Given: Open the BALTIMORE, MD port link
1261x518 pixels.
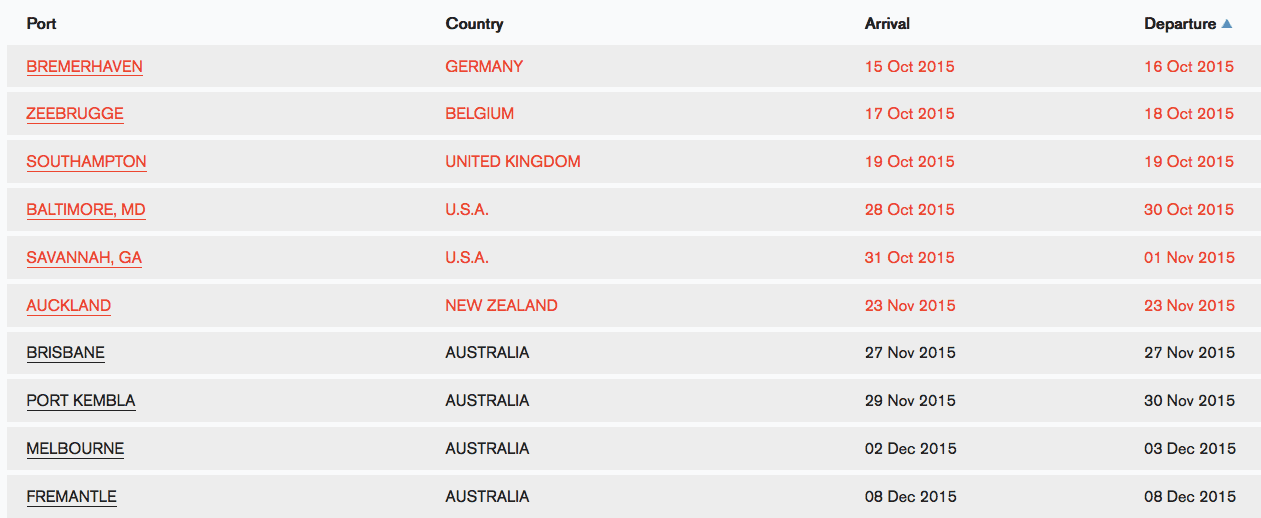Looking at the screenshot, I should pos(86,210).
